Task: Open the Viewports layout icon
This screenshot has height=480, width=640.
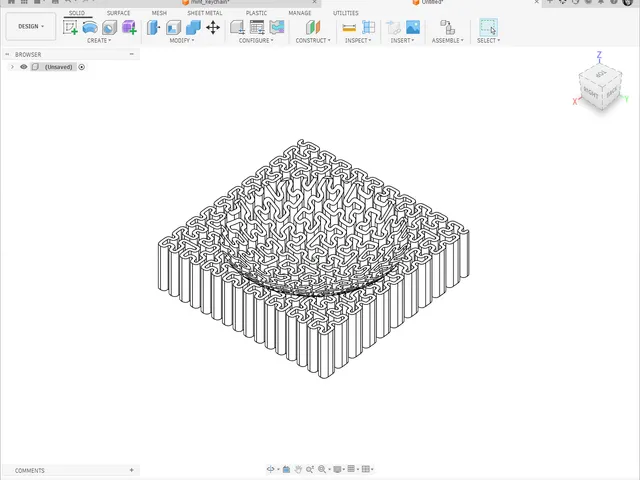Action: [x=366, y=469]
